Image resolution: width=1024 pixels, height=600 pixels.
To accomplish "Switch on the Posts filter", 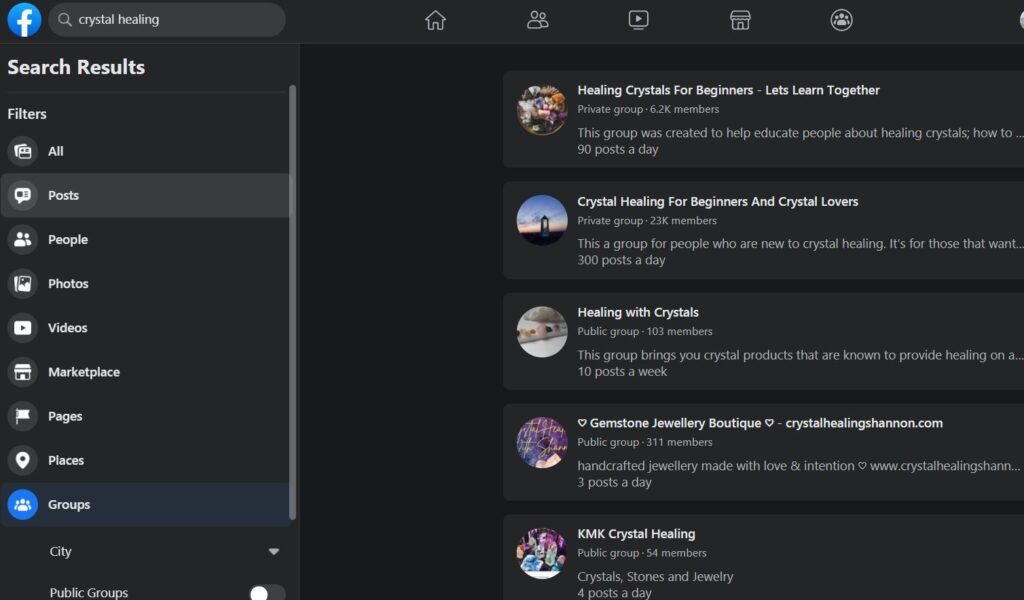I will pyautogui.click(x=64, y=195).
